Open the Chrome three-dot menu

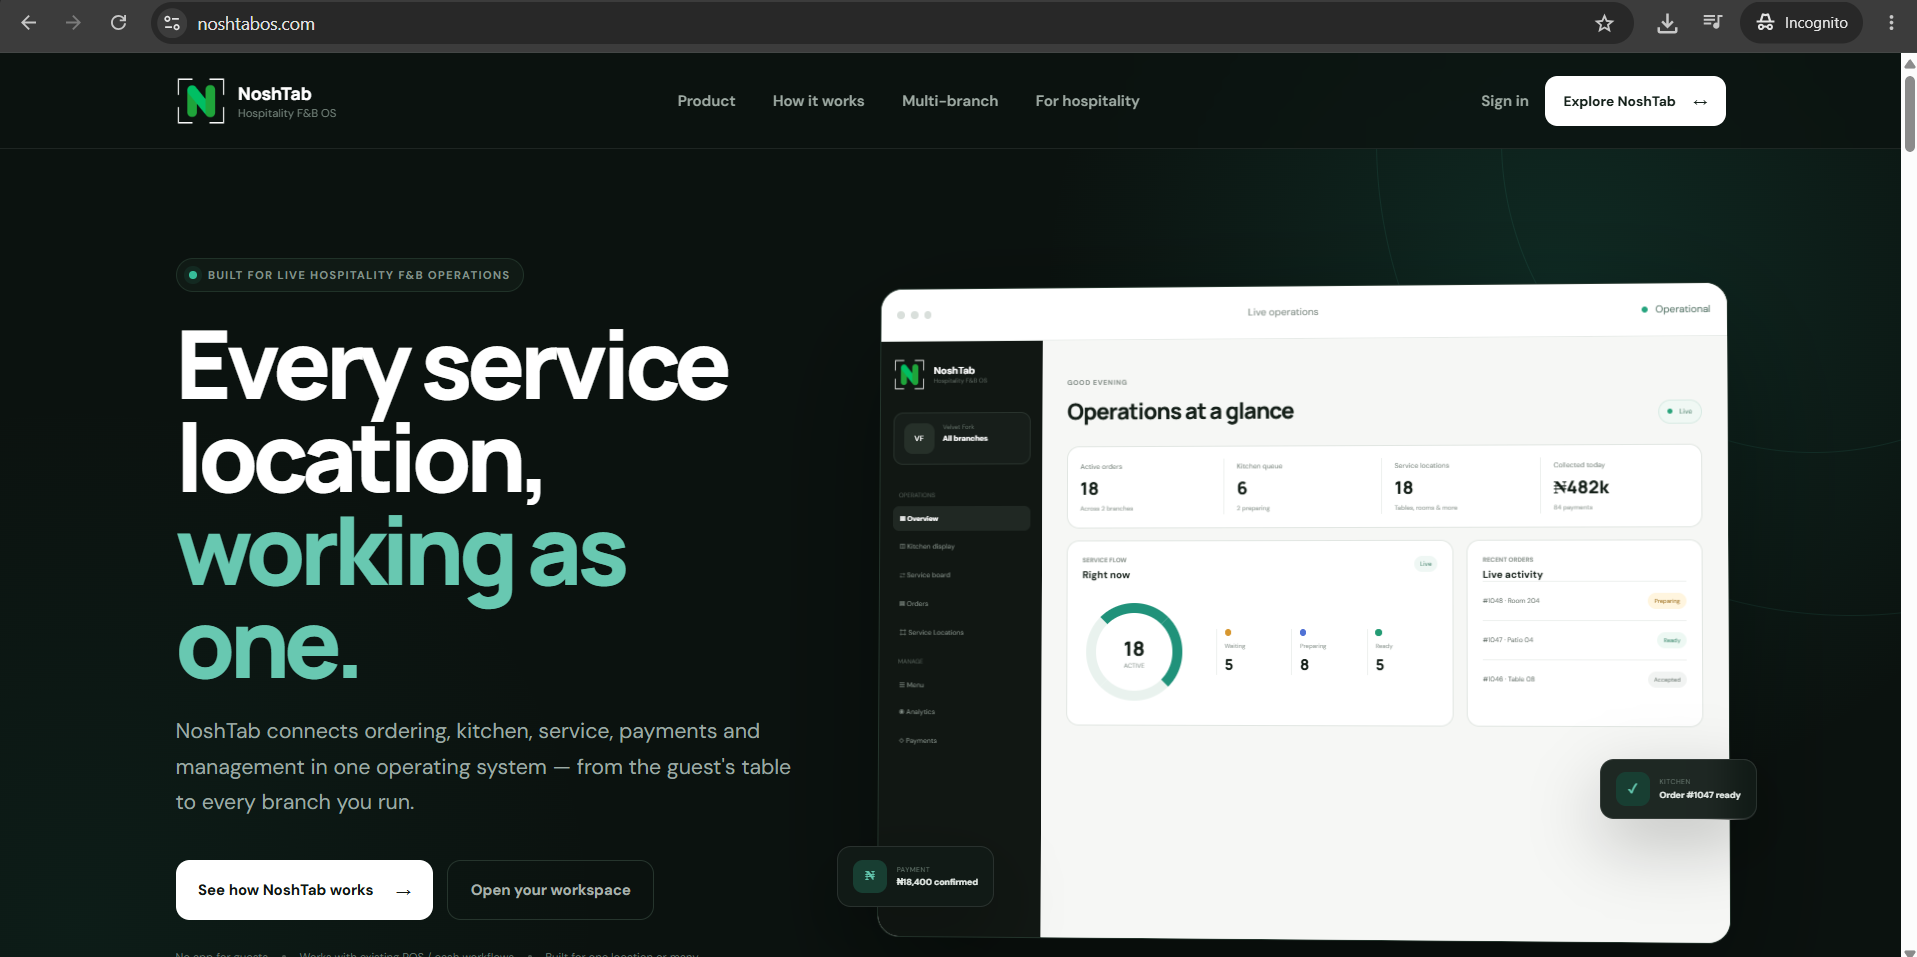1891,23
